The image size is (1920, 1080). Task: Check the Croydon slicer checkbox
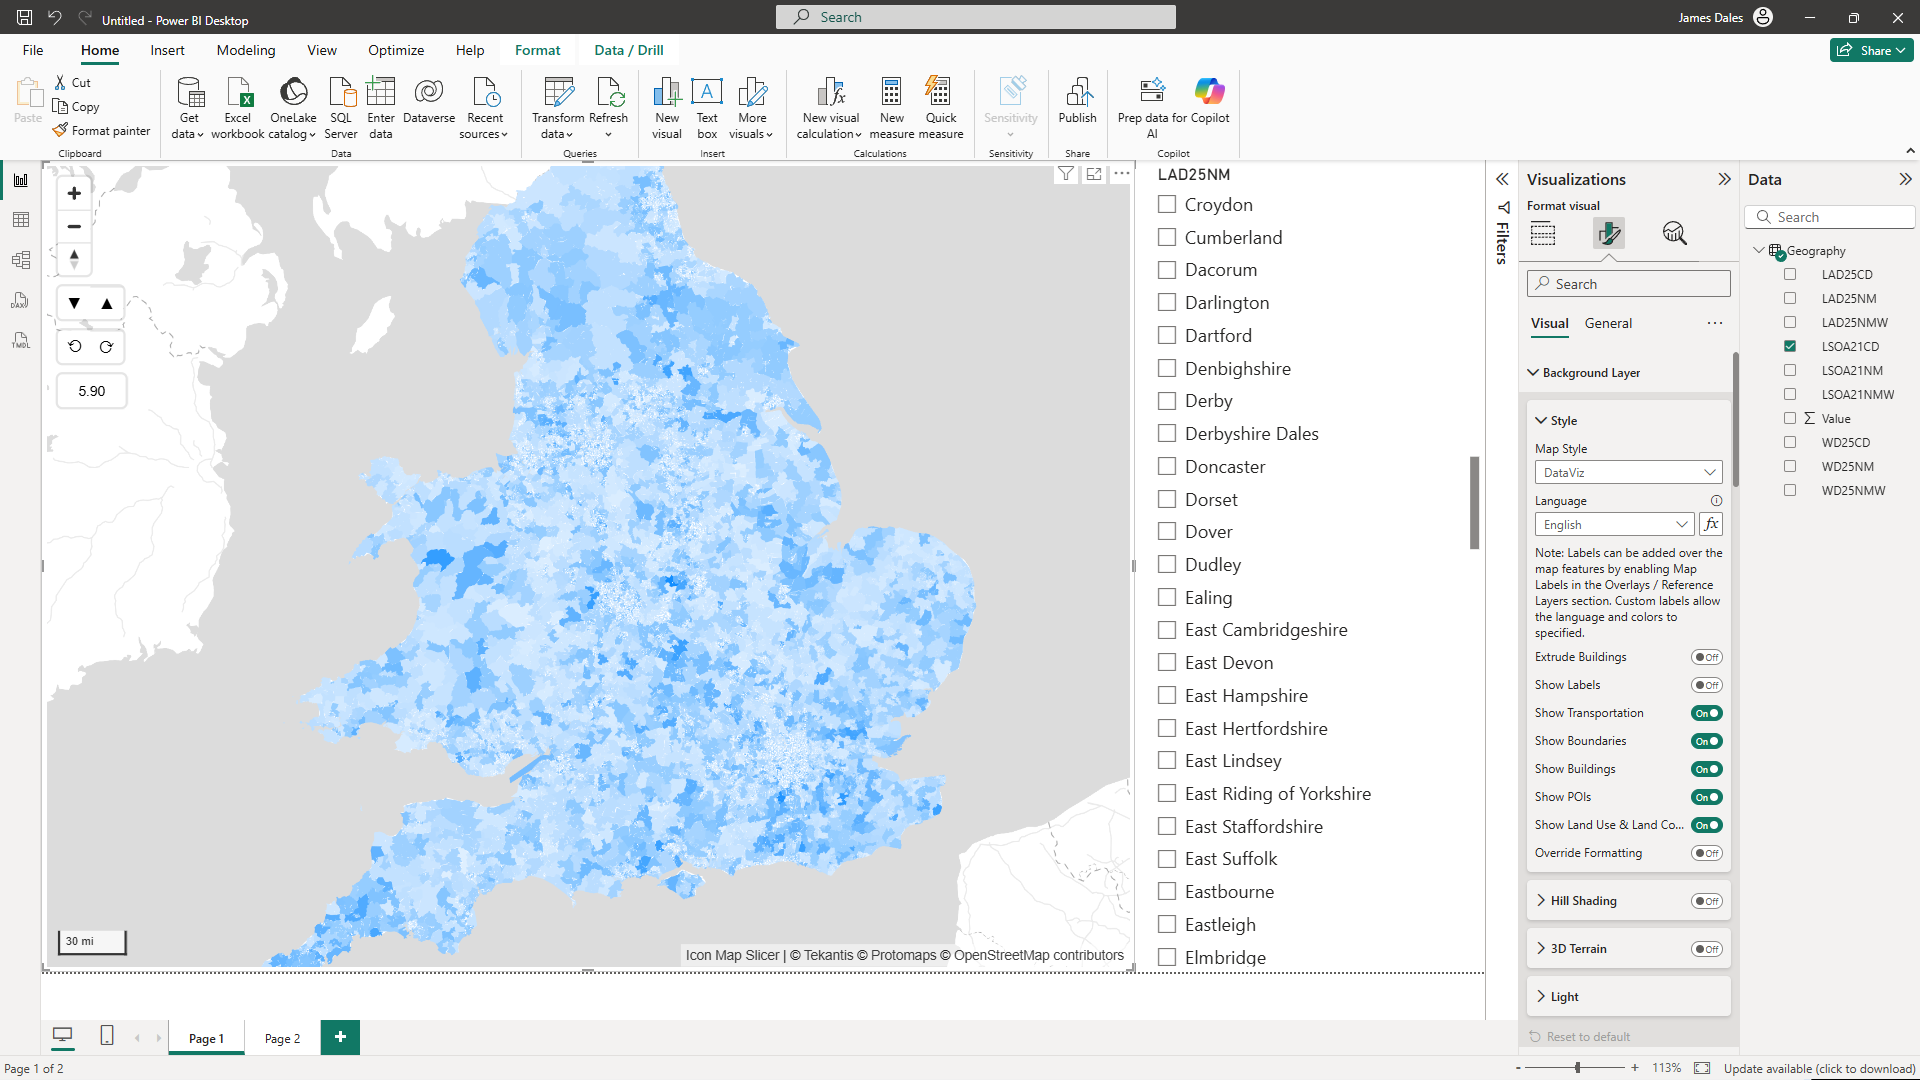pyautogui.click(x=1166, y=204)
